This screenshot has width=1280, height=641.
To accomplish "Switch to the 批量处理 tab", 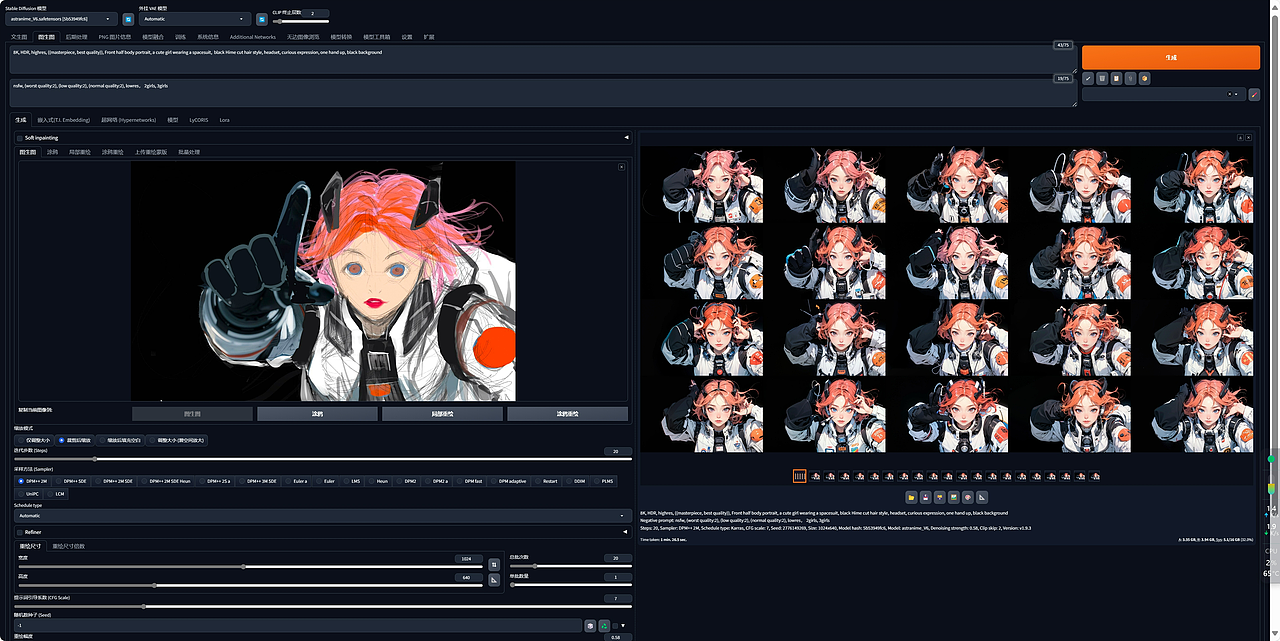I will tap(189, 152).
